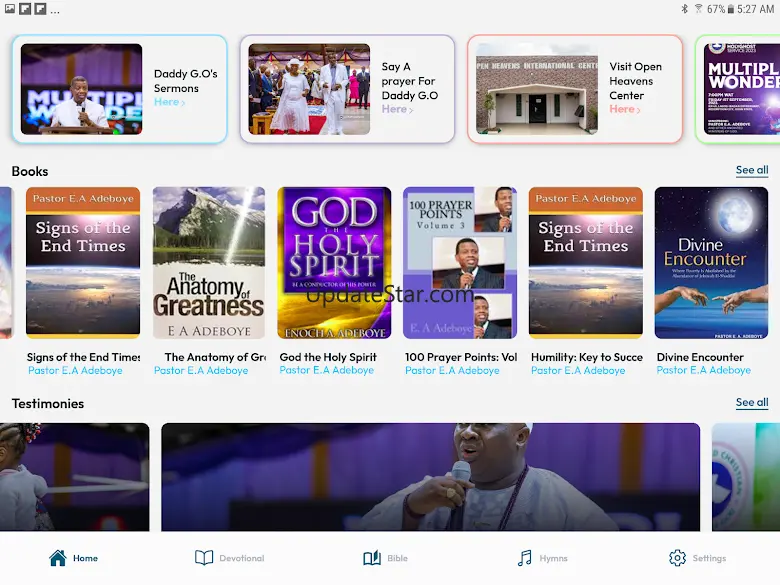Image resolution: width=780 pixels, height=585 pixels.
Task: Select the 100 Prayer Points: Vol title
Action: tap(461, 357)
